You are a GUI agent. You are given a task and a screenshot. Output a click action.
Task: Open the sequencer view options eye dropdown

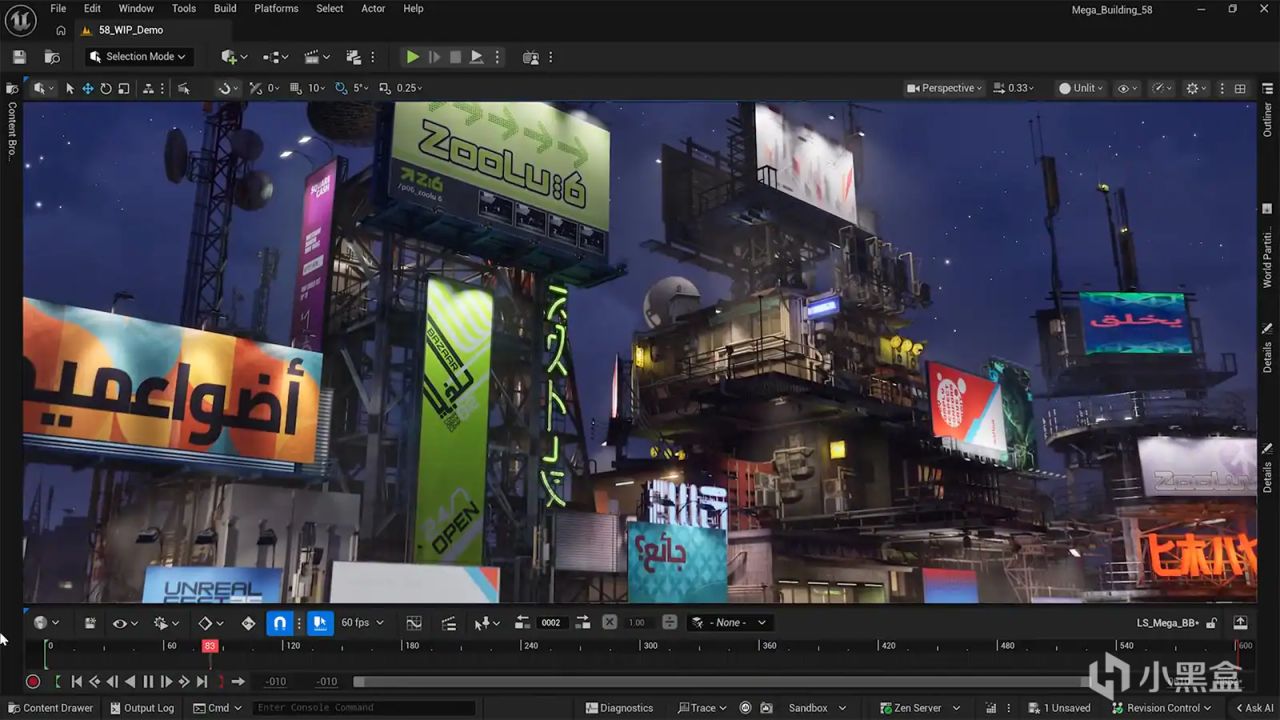click(x=125, y=623)
